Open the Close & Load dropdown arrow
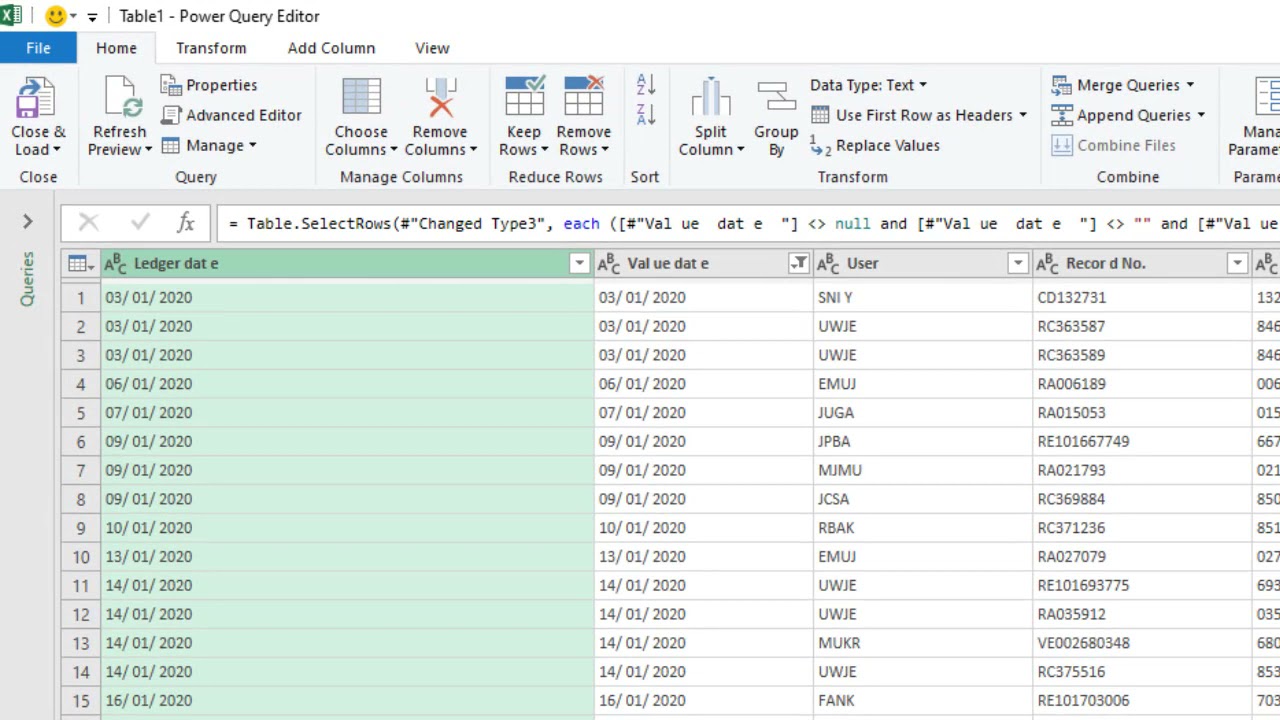1280x720 pixels. click(x=56, y=150)
